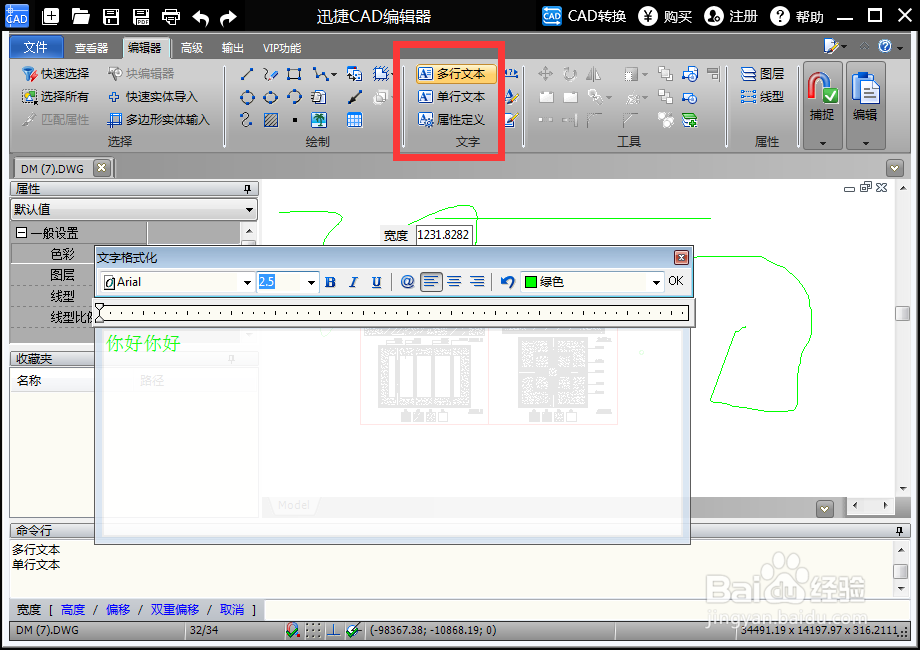Screen dimensions: 920x650
Task: Align text right in formatting dialog
Action: (x=478, y=282)
